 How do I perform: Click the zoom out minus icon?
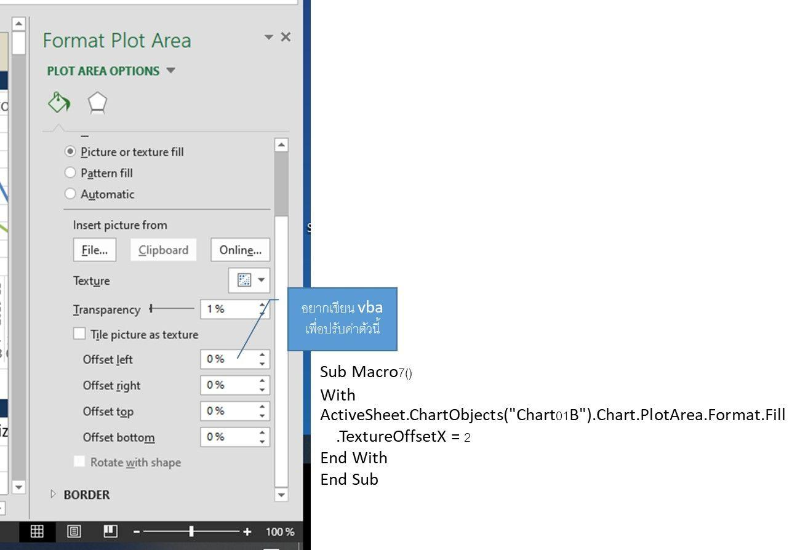coord(137,532)
